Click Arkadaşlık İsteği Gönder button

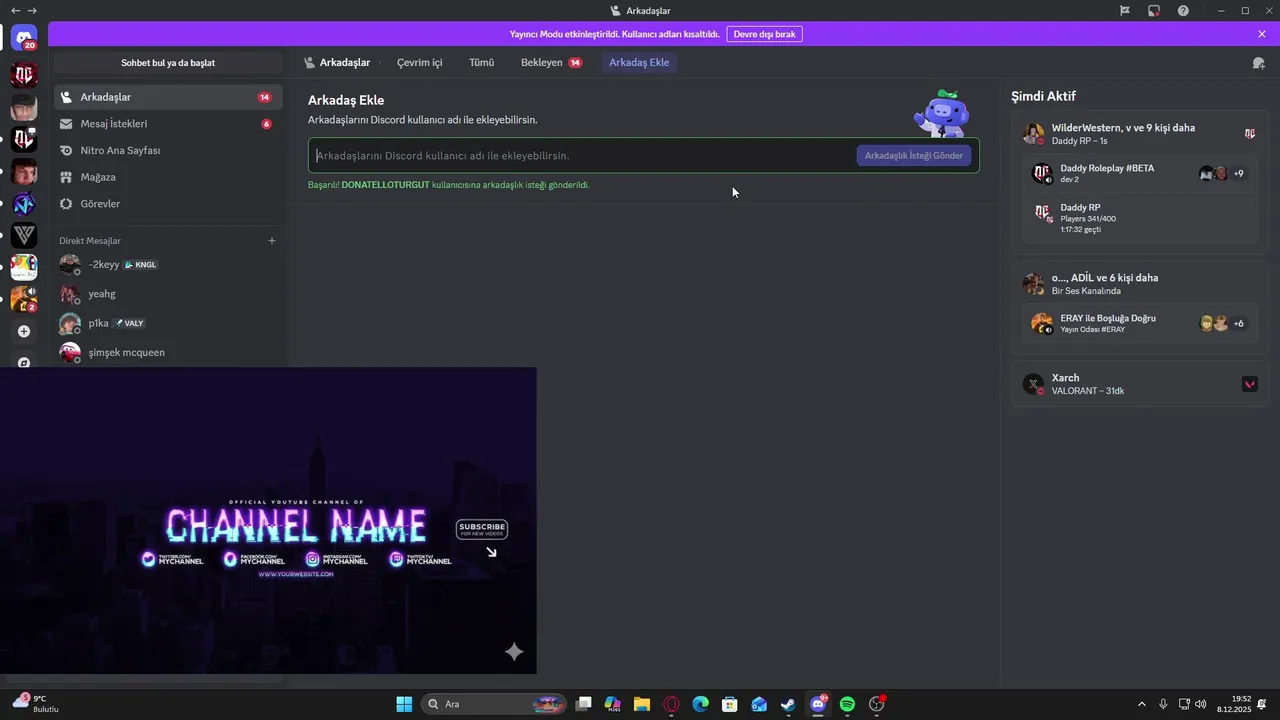pos(914,156)
